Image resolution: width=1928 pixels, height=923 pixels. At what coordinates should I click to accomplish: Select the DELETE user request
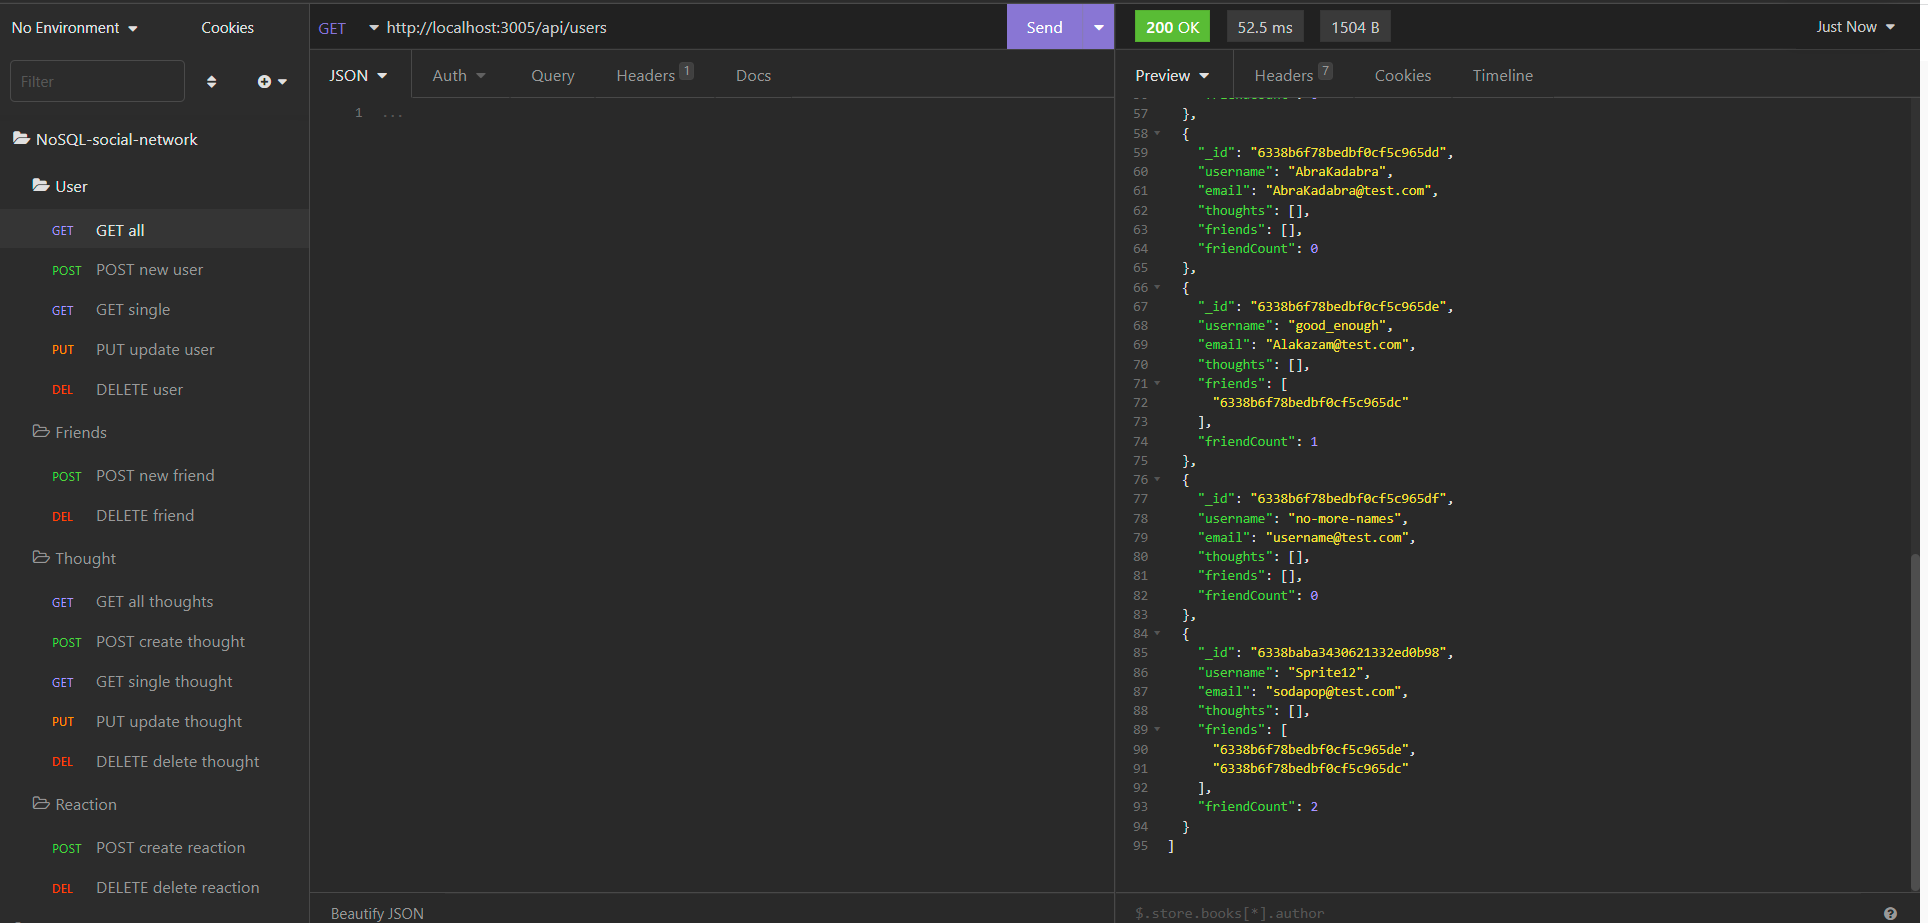(154, 389)
